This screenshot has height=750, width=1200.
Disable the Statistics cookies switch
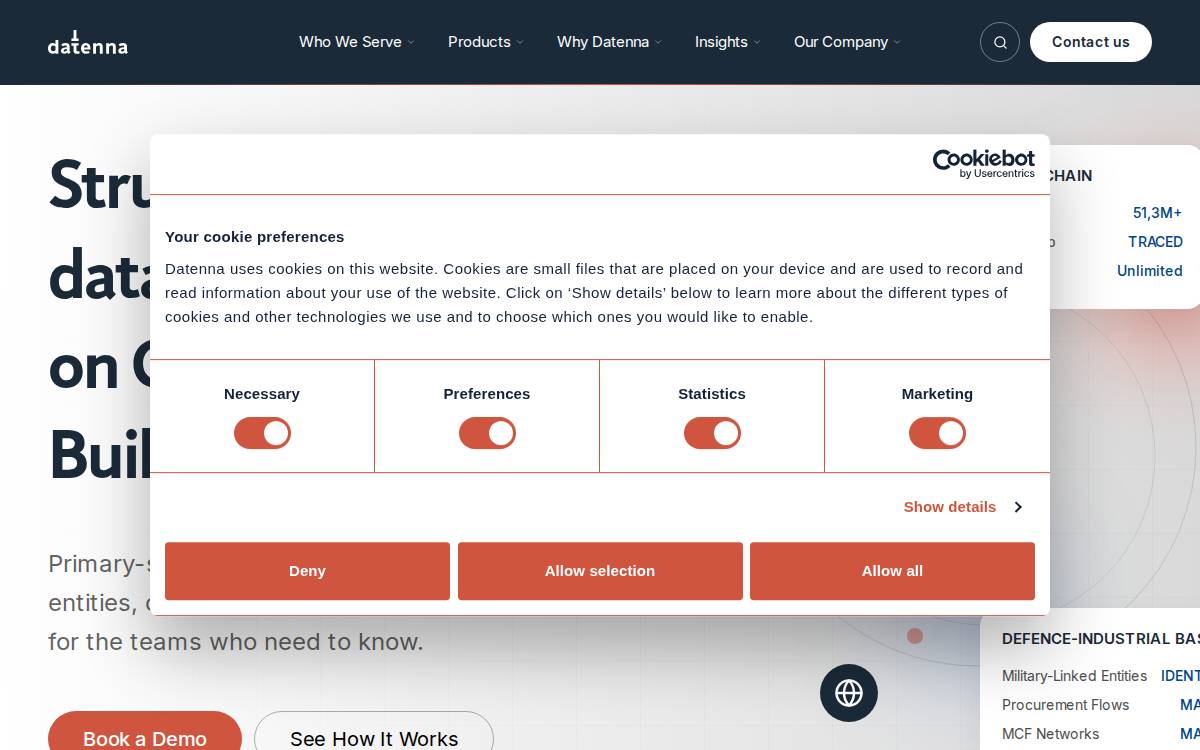coord(712,433)
